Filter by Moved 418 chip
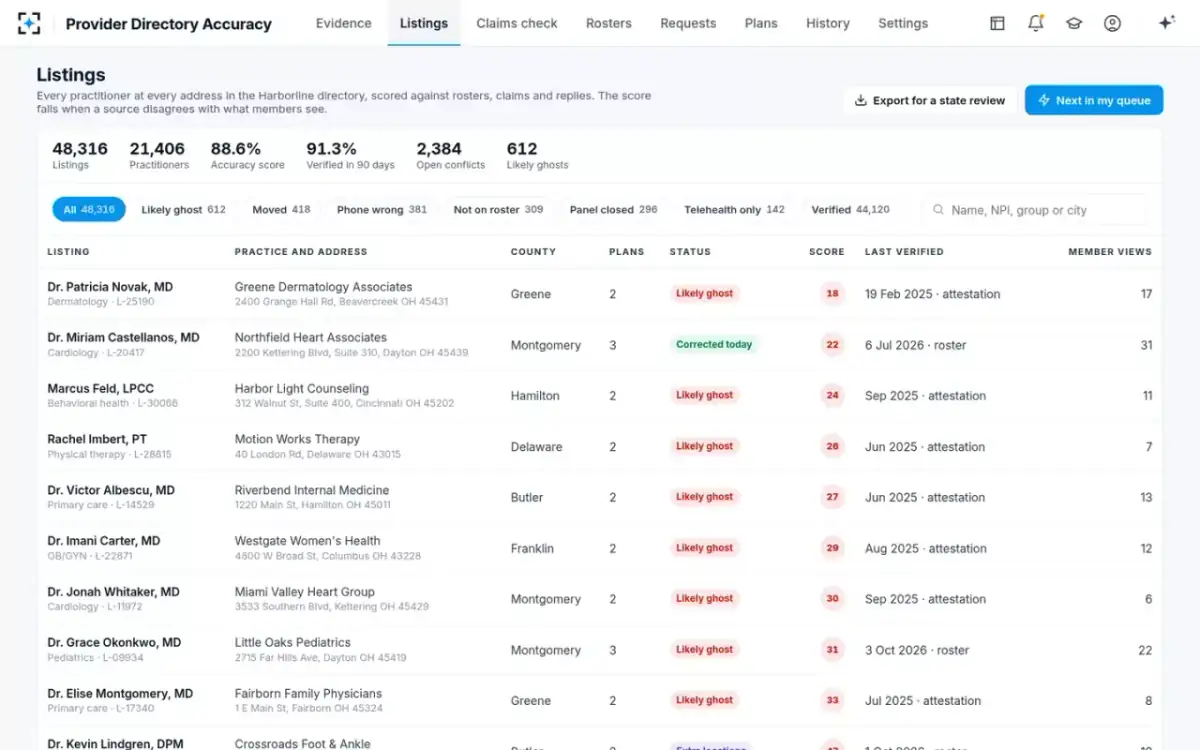 click(x=281, y=210)
